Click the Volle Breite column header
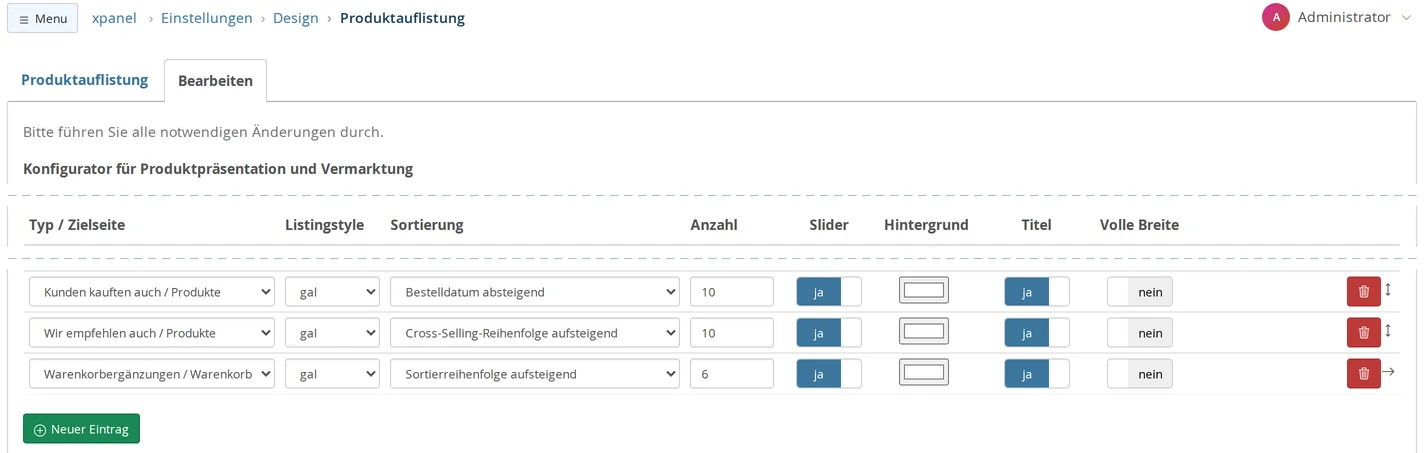The height and width of the screenshot is (453, 1424). click(x=1139, y=225)
